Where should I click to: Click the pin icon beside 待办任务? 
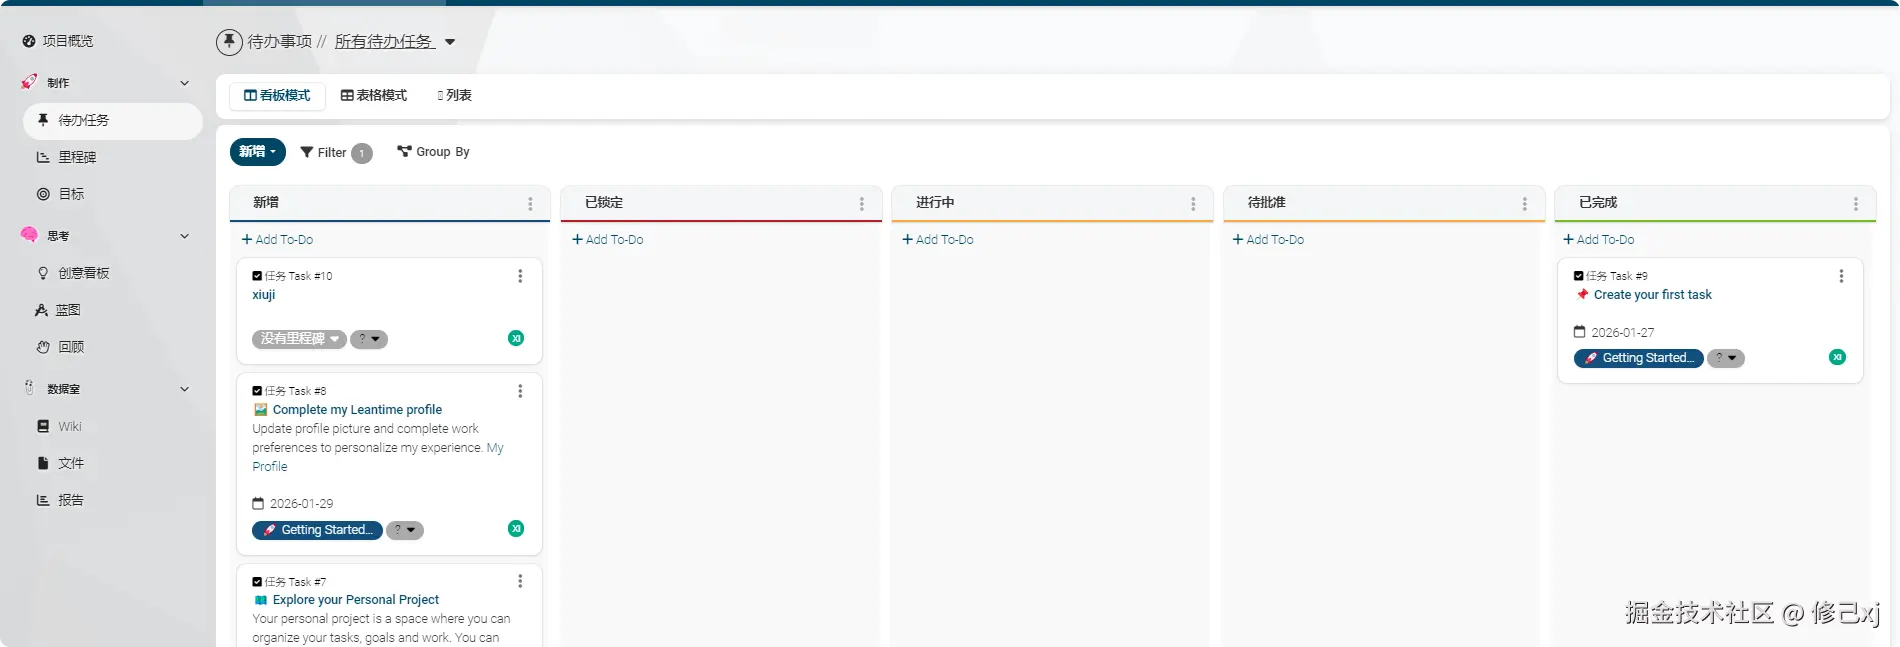coord(43,120)
